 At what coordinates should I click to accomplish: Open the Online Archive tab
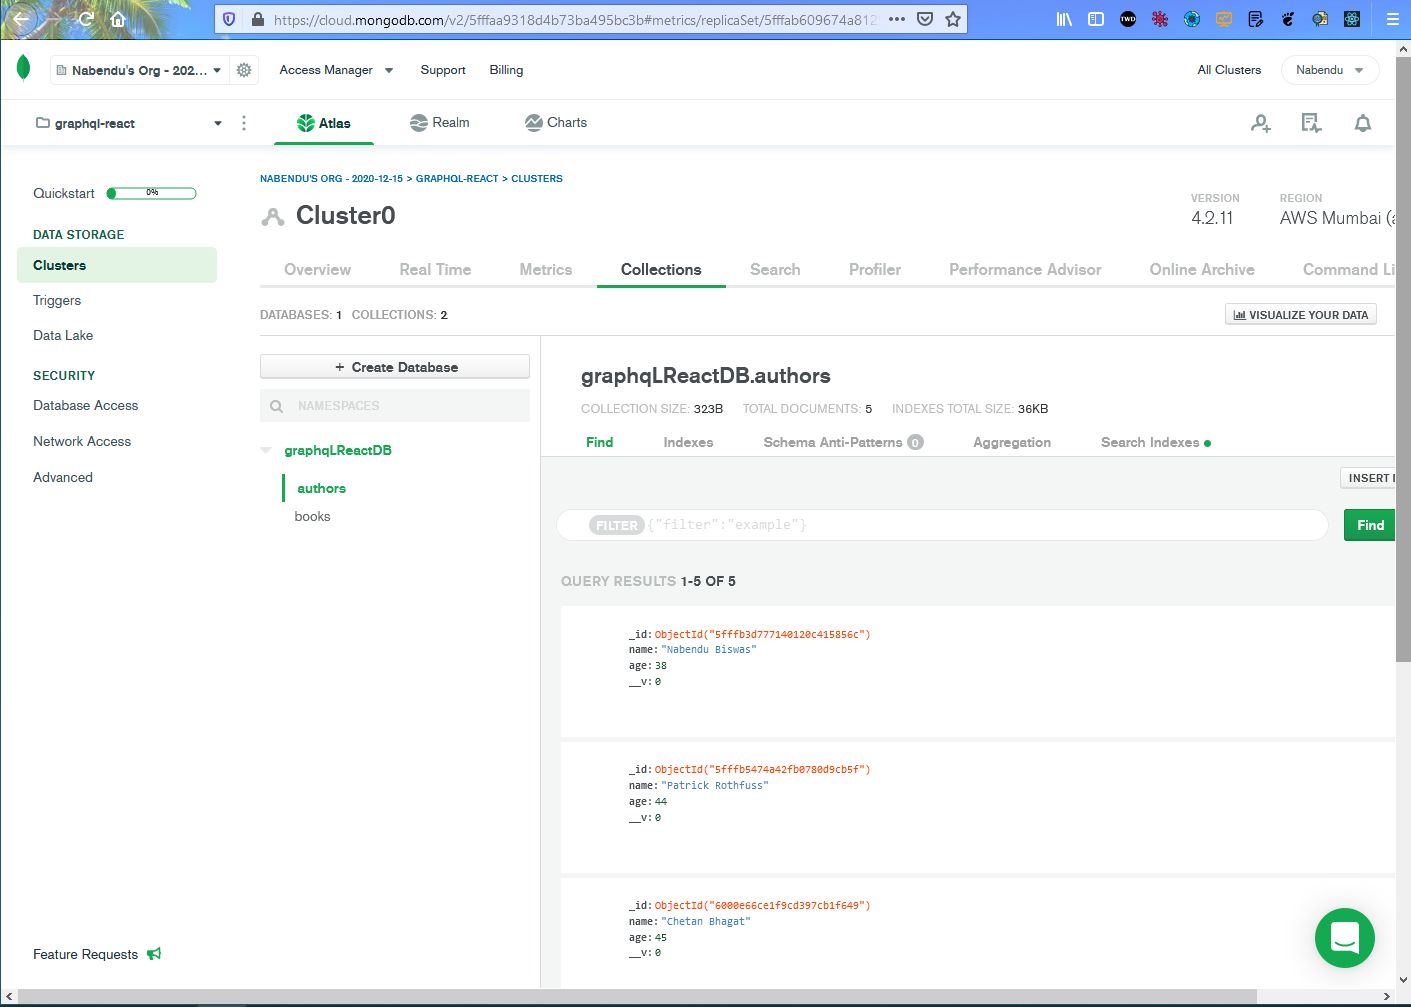(x=1202, y=270)
